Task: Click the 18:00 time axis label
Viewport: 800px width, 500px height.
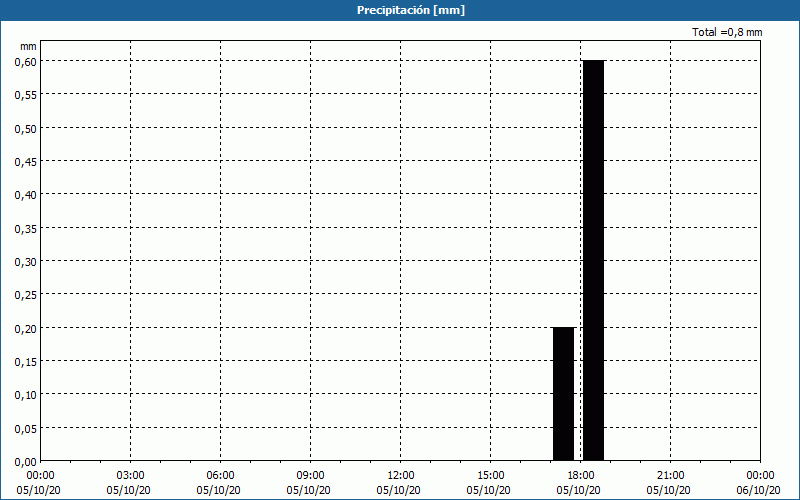Action: coord(581,476)
